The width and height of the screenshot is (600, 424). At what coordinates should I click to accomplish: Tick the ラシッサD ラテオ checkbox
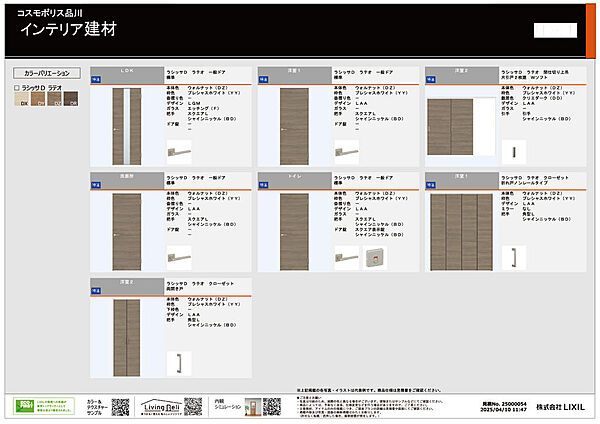(16, 88)
